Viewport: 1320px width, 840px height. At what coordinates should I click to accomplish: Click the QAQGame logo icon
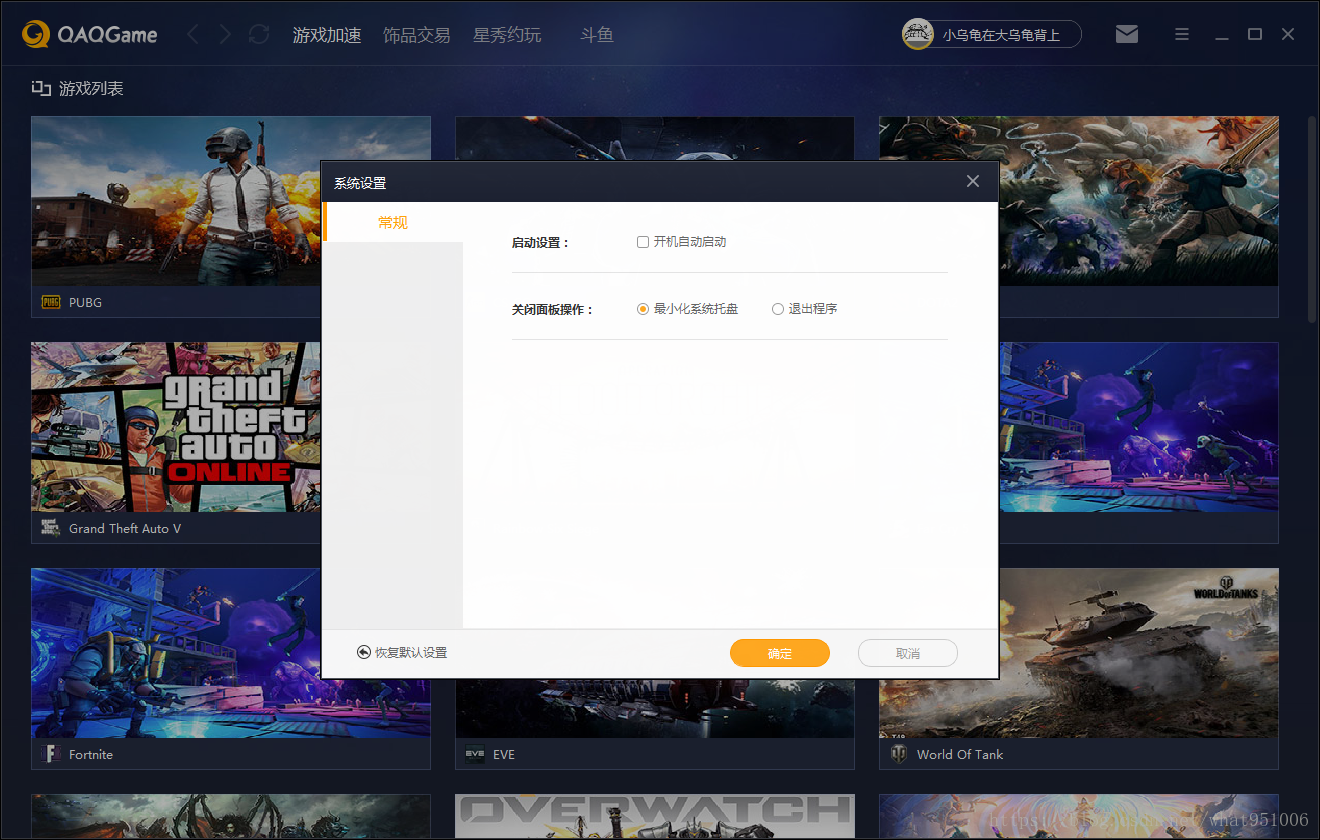click(x=36, y=35)
